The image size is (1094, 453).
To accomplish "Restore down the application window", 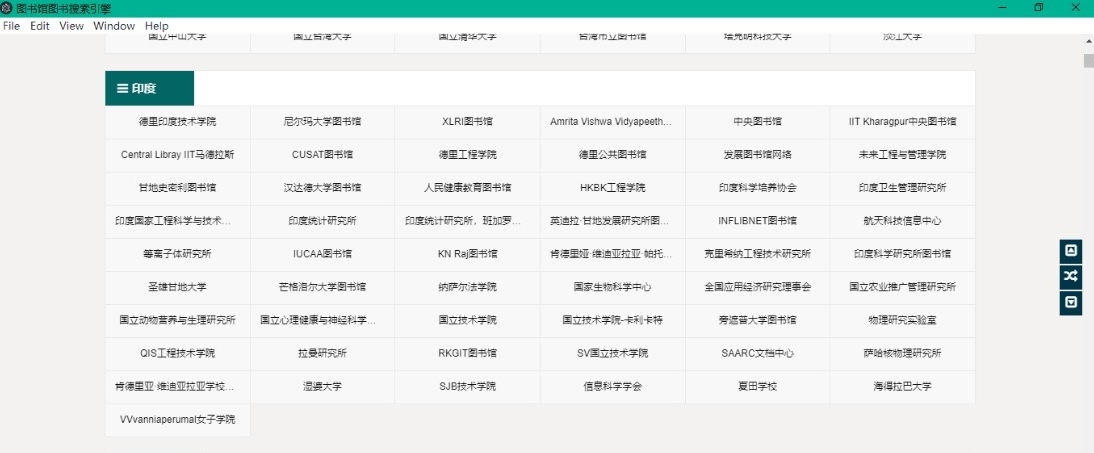I will click(1039, 8).
